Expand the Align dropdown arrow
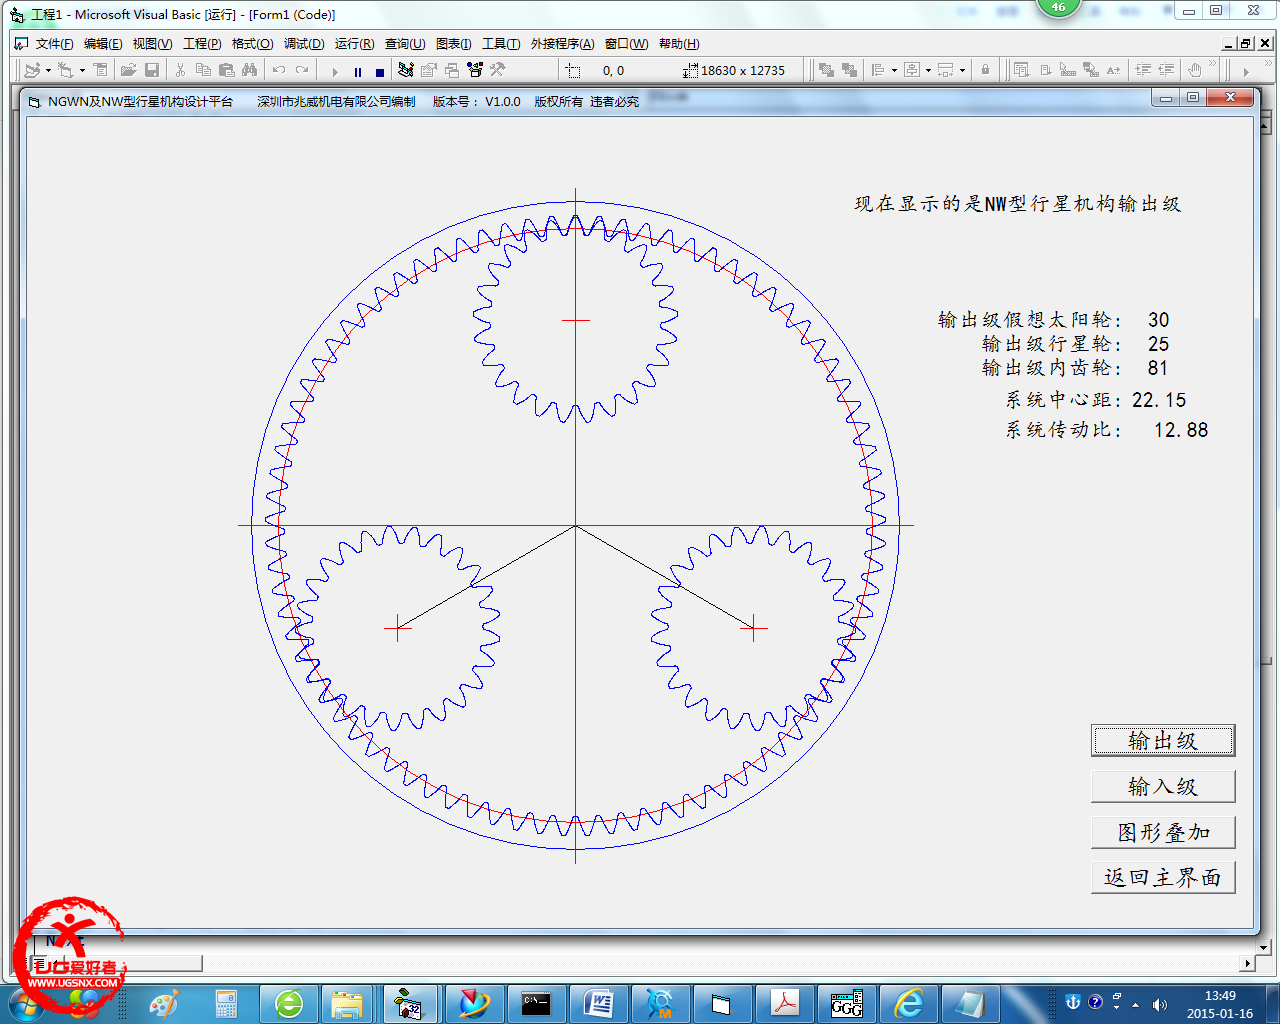This screenshot has width=1280, height=1024. click(894, 70)
